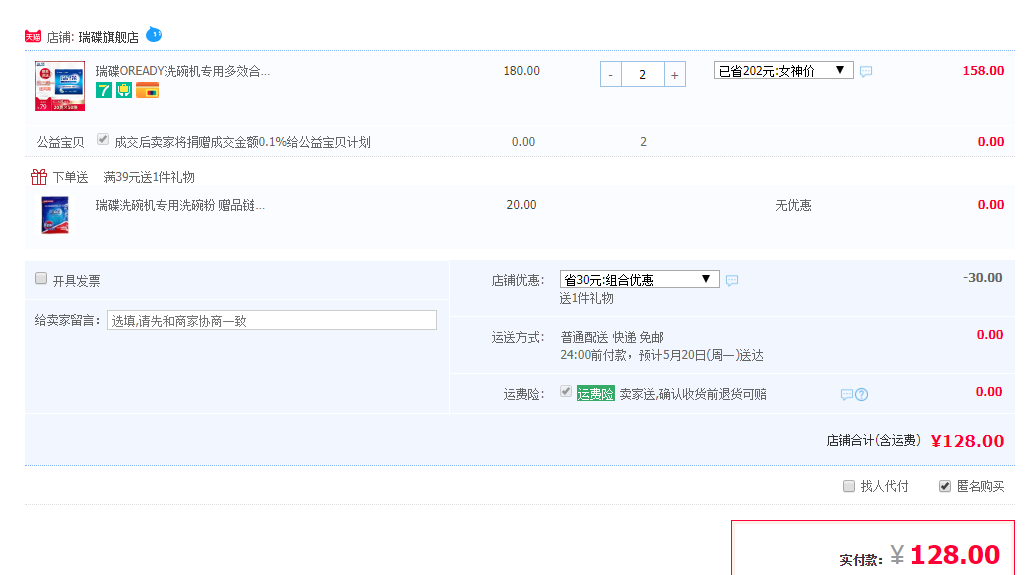
Task: Open comment icon beside 女神价 dropdown
Action: 866,71
